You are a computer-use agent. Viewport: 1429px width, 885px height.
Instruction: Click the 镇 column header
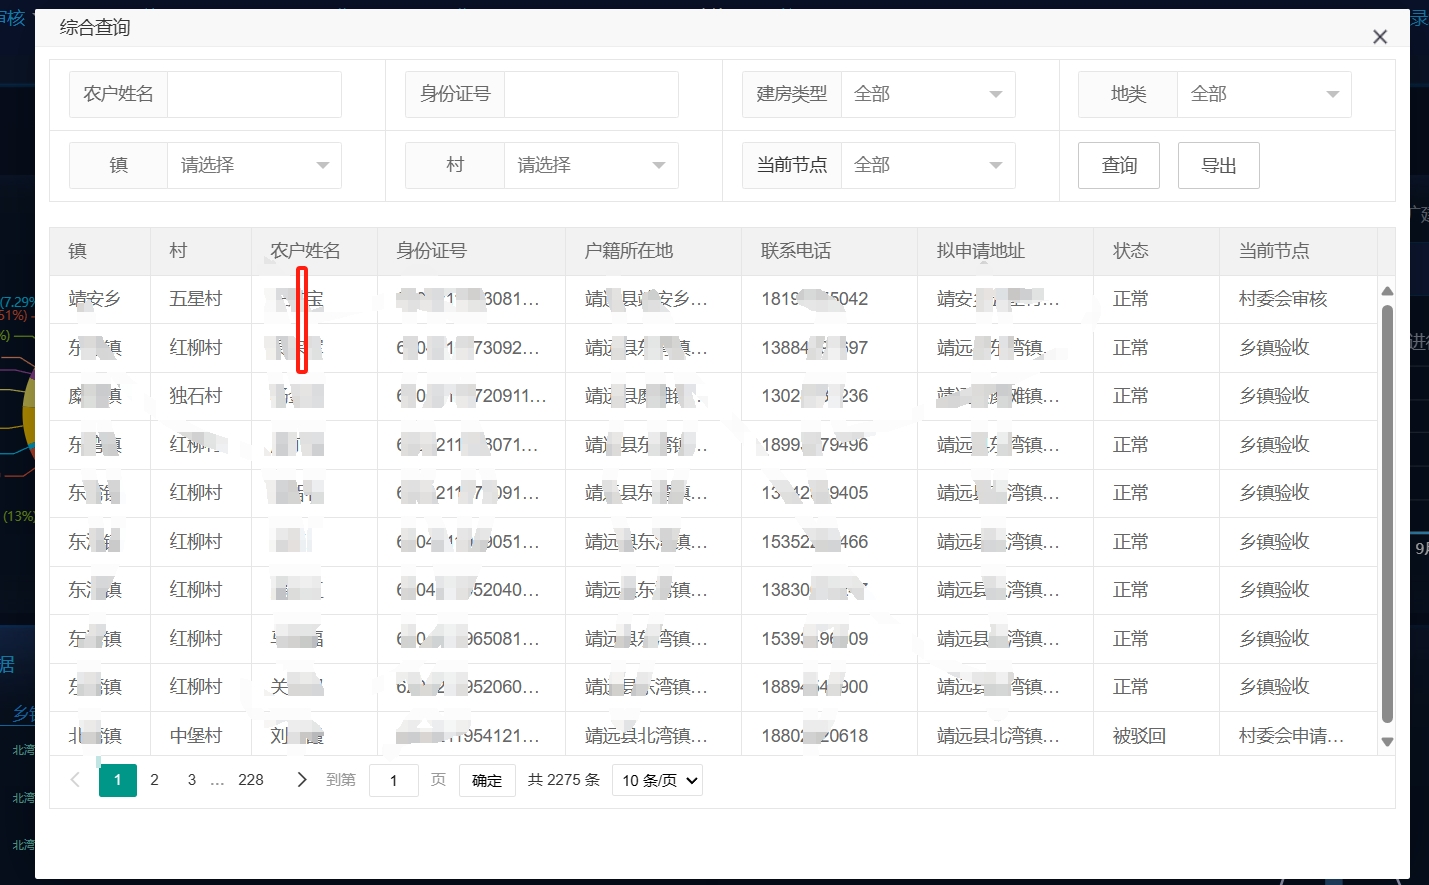pyautogui.click(x=100, y=251)
